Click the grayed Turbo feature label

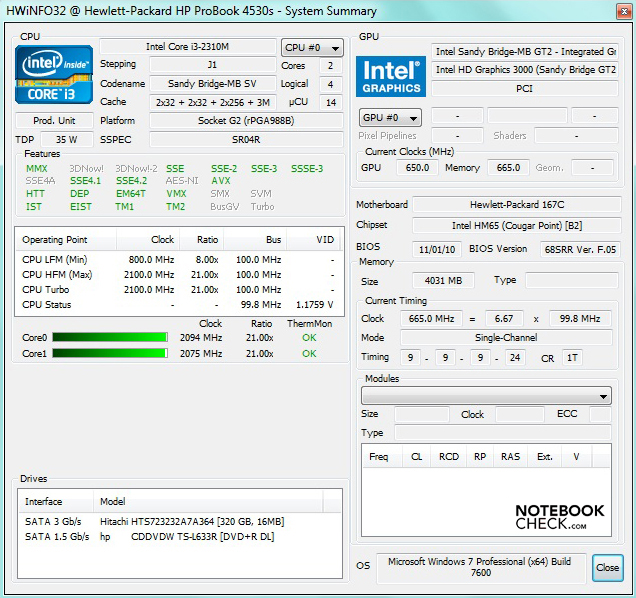click(x=262, y=207)
